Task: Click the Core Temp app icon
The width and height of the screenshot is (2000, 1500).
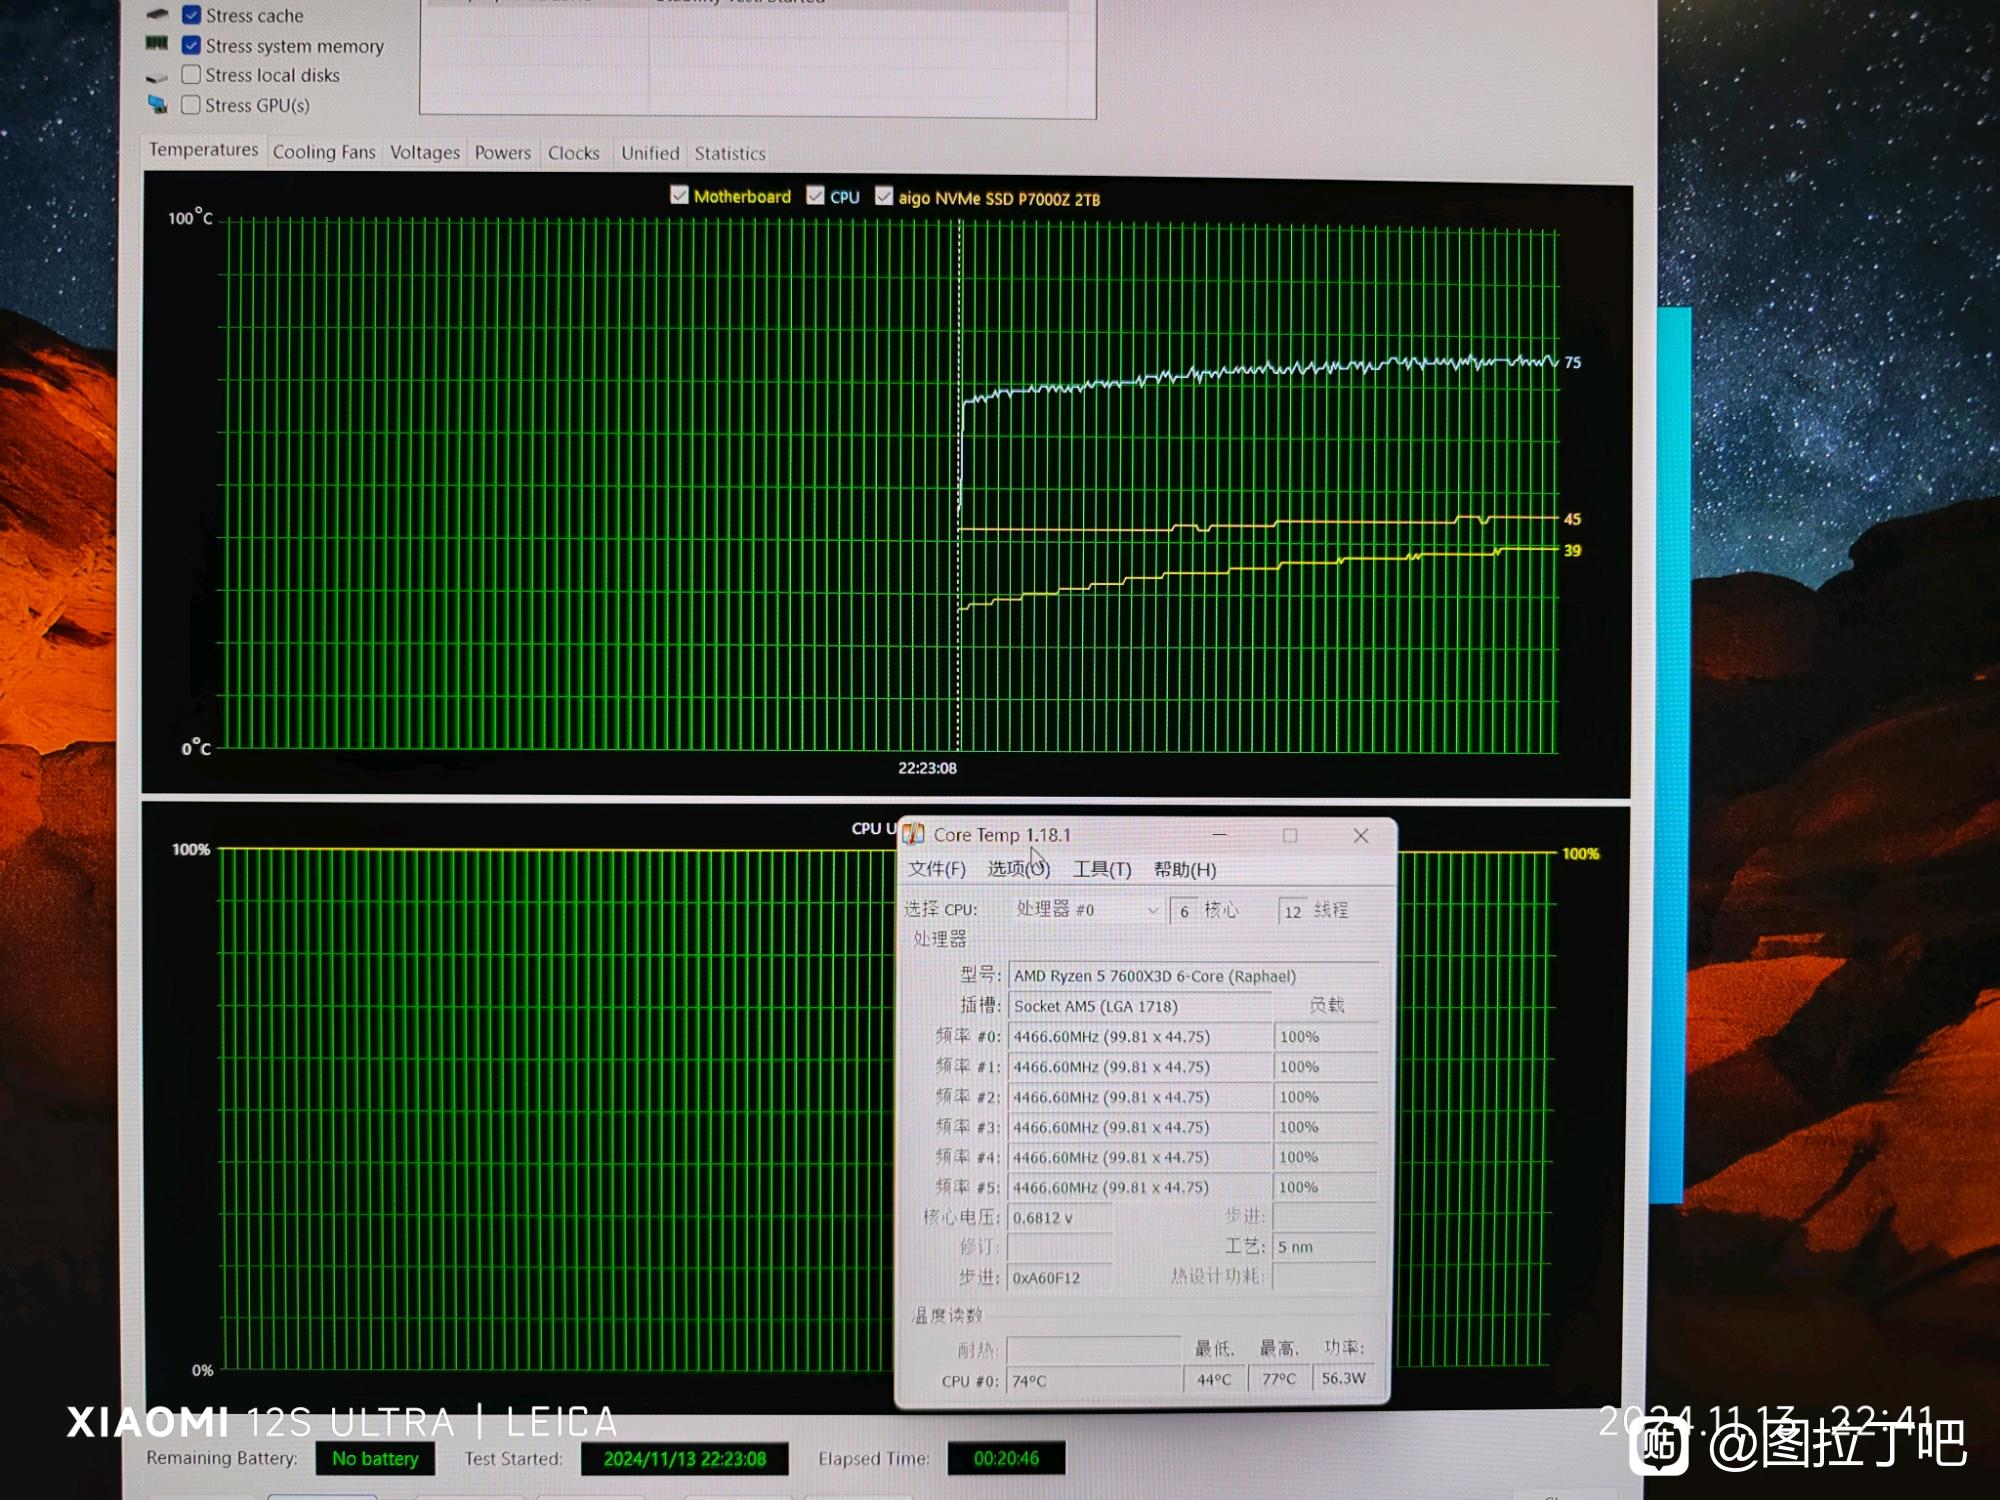Action: (914, 834)
